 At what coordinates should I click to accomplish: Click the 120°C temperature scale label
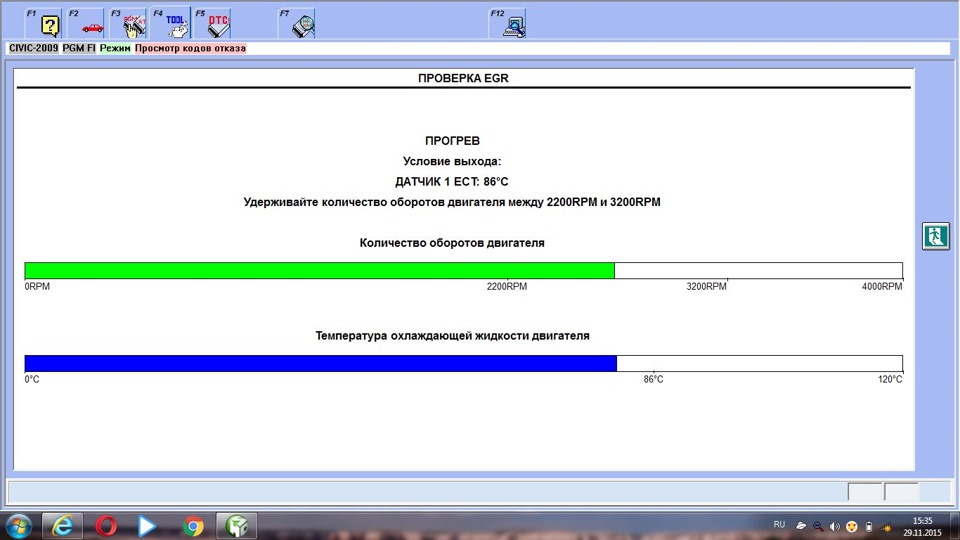click(890, 380)
